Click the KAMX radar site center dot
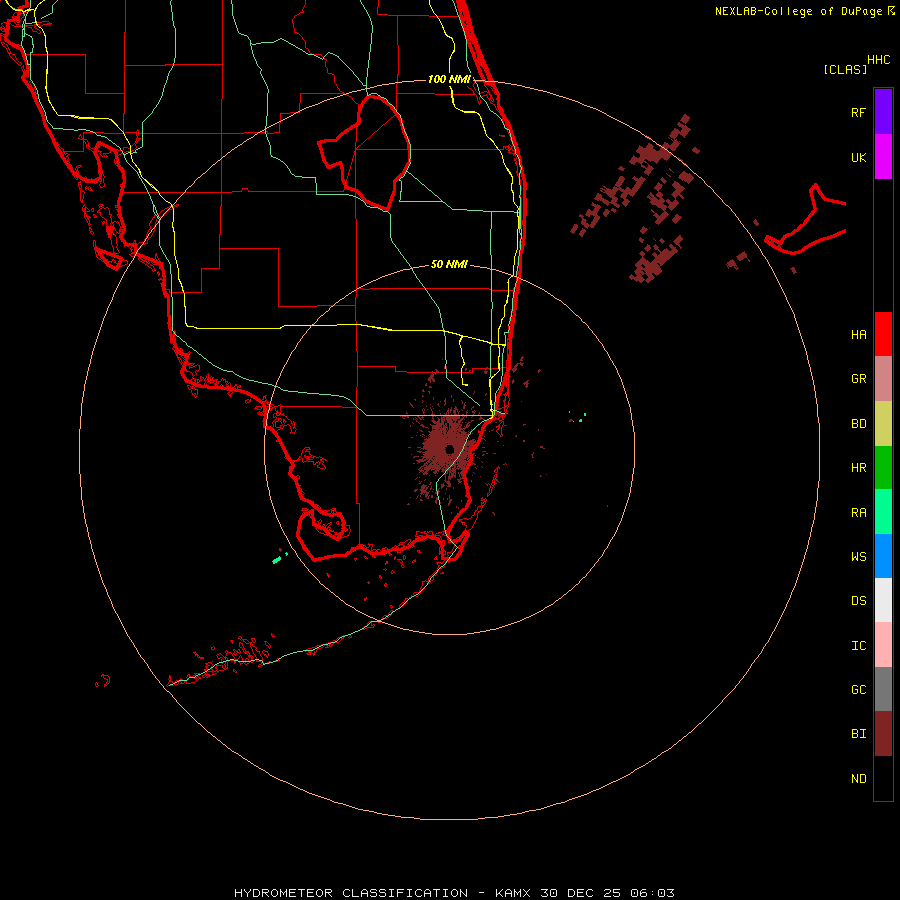900x900 pixels. coord(449,449)
